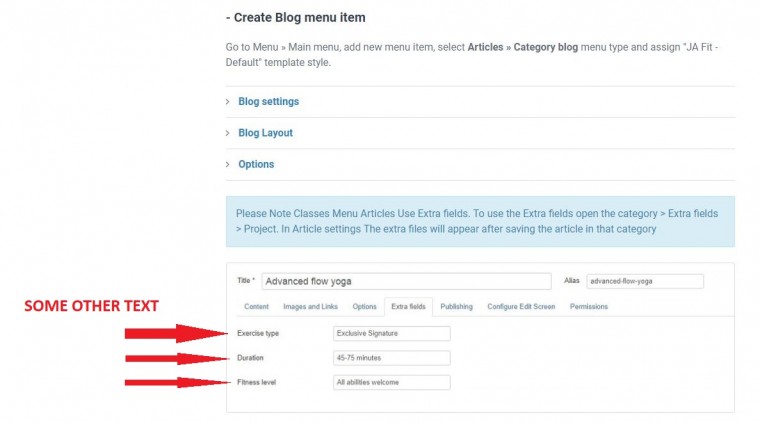Screen dimensions: 760x422
Task: Expand the Blog settings section
Action: pyautogui.click(x=268, y=102)
